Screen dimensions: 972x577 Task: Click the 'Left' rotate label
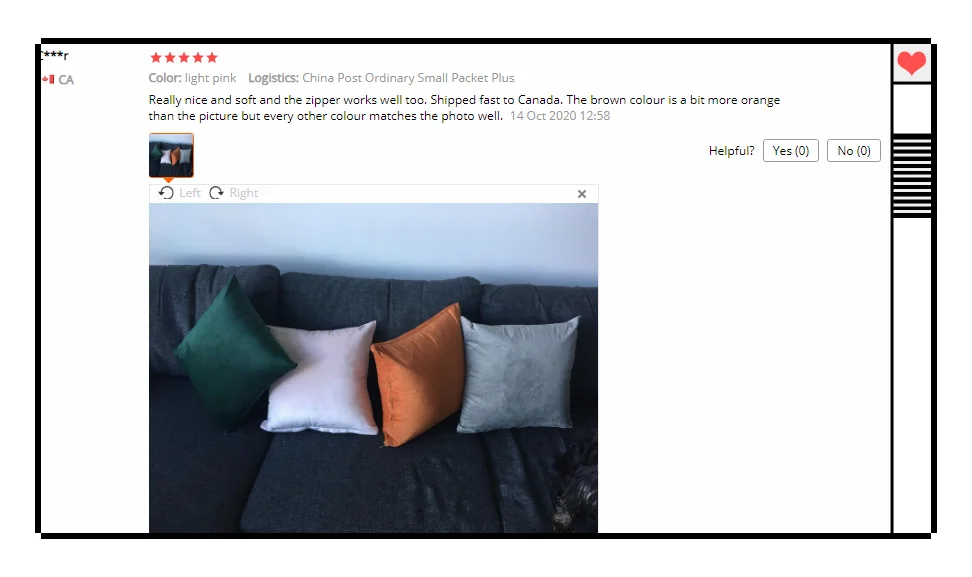pyautogui.click(x=190, y=193)
